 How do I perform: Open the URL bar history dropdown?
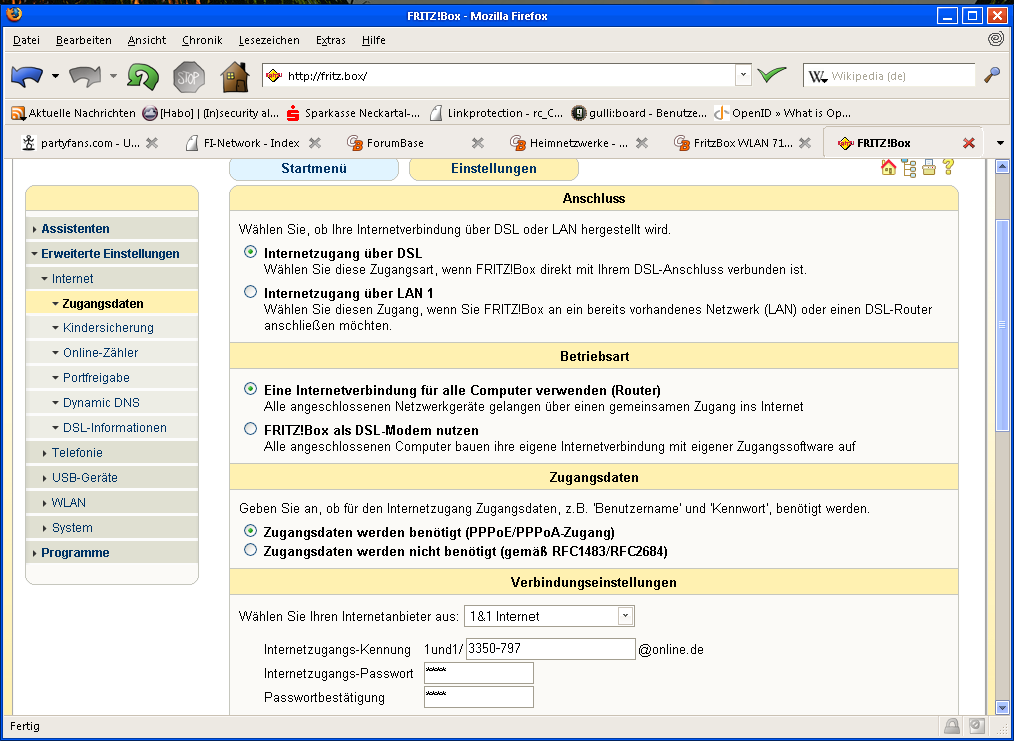pyautogui.click(x=743, y=75)
